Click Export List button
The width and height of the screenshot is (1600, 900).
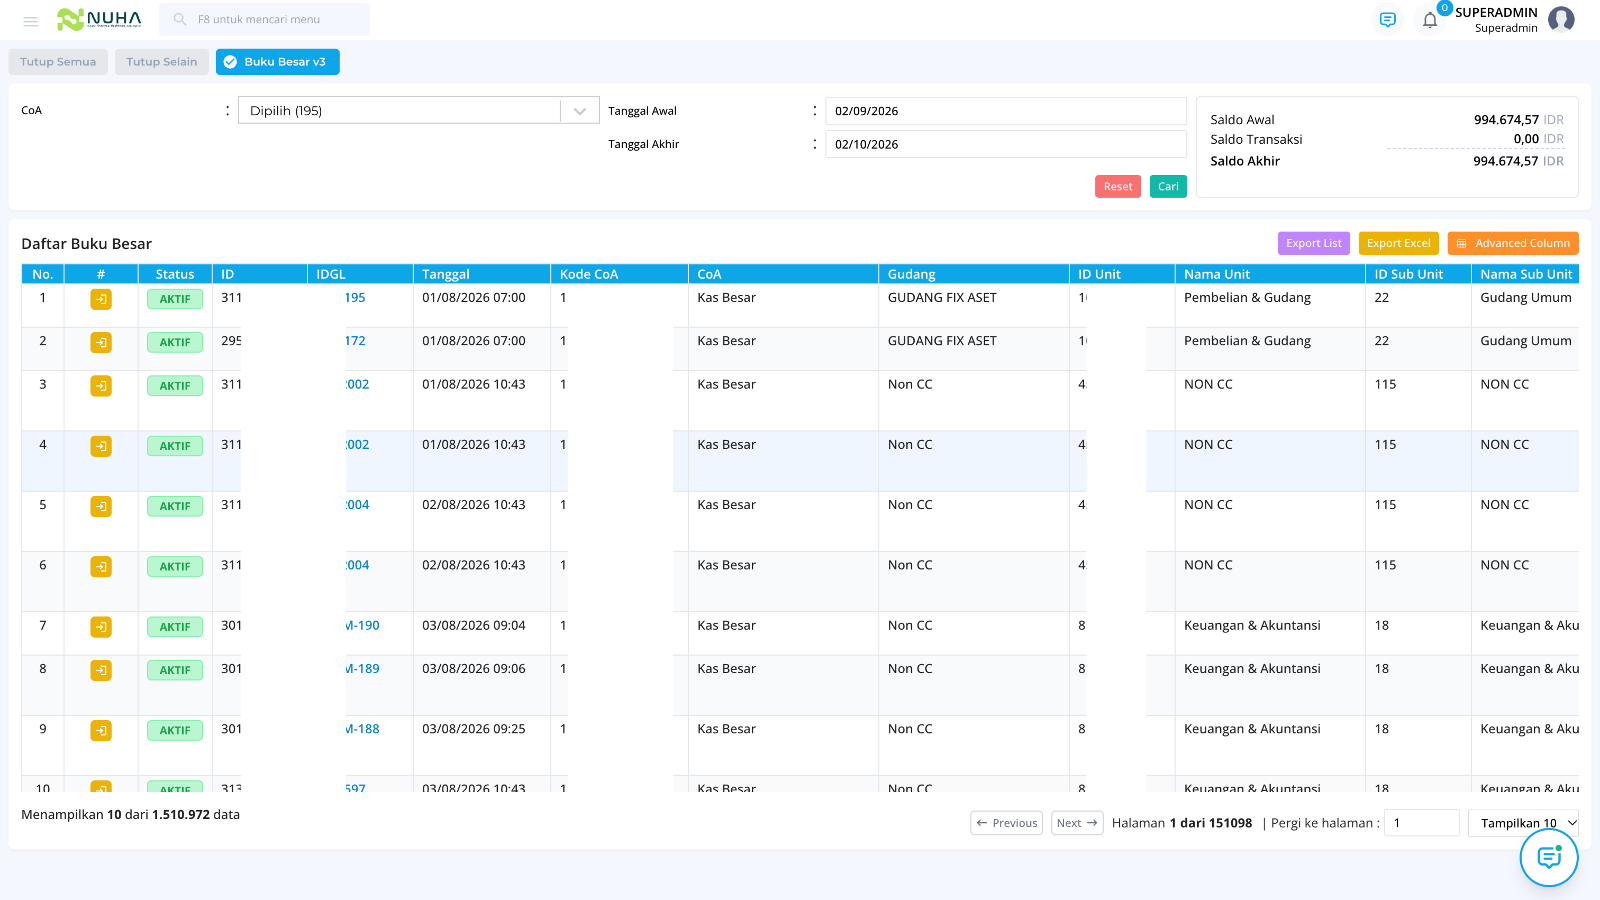pos(1314,243)
